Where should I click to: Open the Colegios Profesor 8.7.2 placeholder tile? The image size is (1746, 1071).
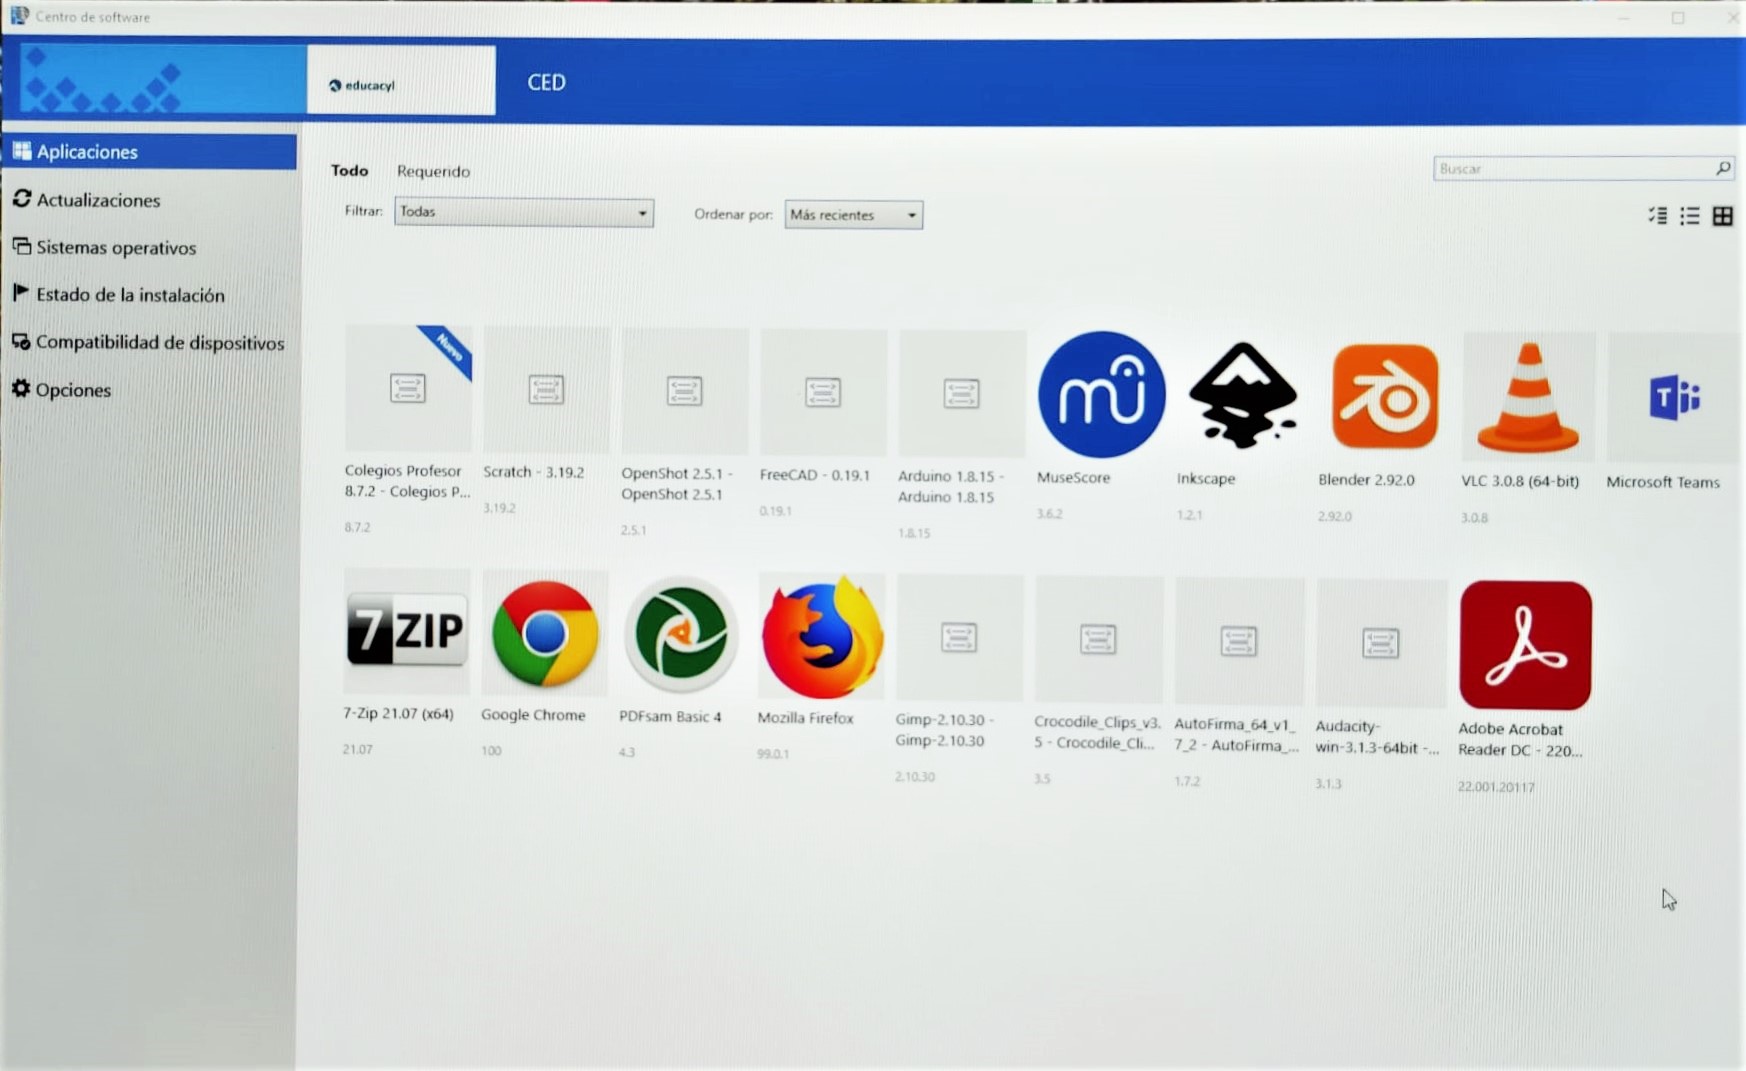[x=408, y=388]
